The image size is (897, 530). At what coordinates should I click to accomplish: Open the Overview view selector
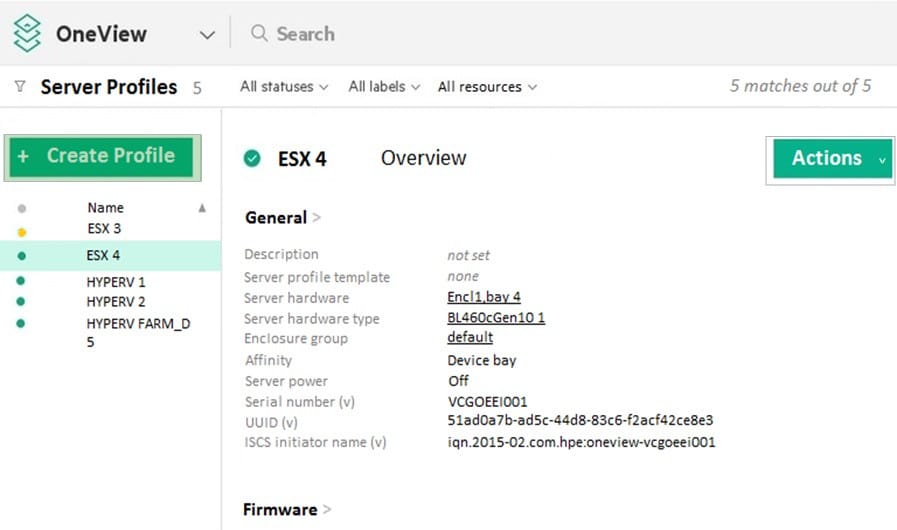423,158
